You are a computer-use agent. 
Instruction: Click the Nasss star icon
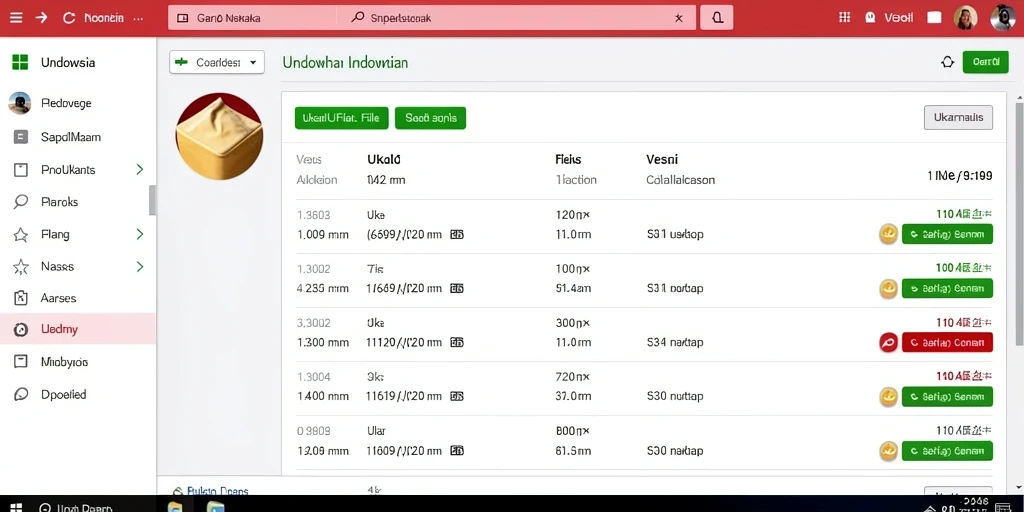[21, 266]
